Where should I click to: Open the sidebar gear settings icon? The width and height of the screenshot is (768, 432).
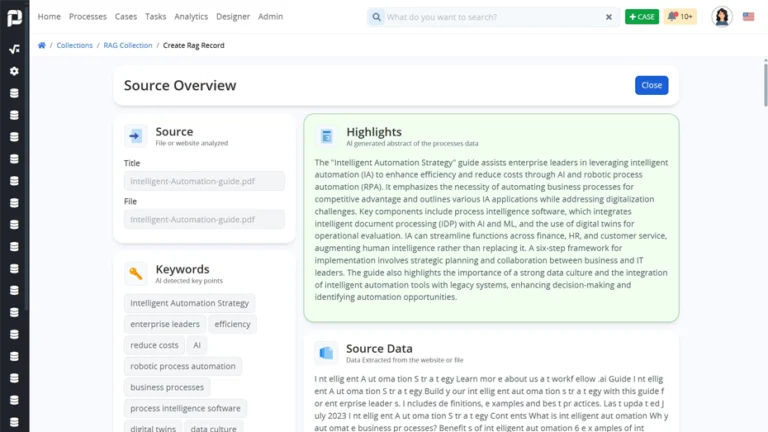click(14, 71)
